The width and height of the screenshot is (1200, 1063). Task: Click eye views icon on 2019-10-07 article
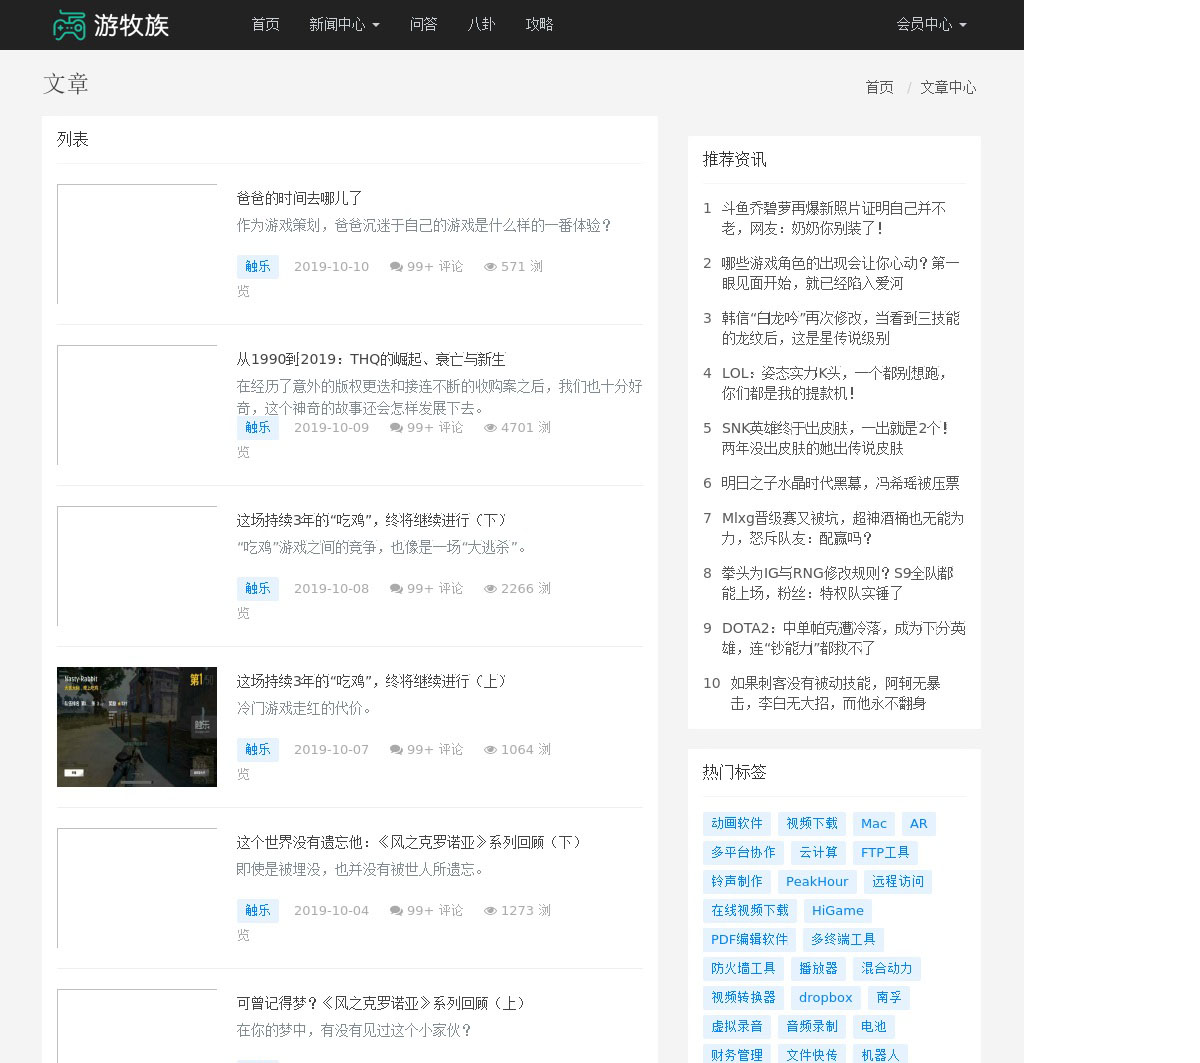[490, 750]
